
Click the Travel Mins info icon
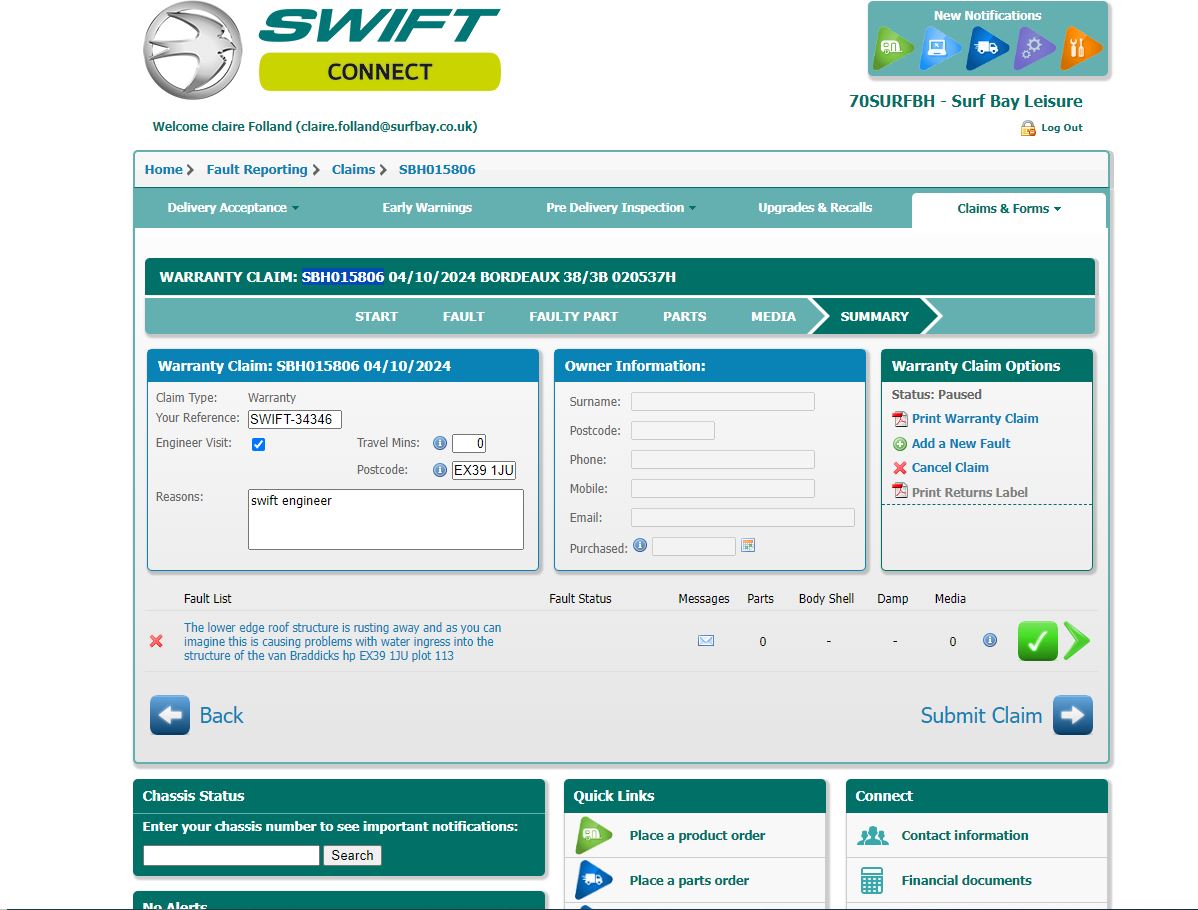coord(439,443)
